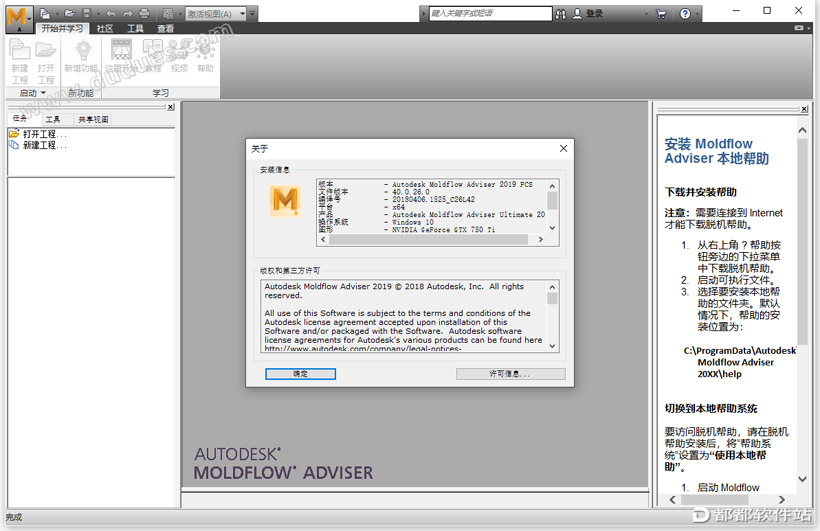The height and width of the screenshot is (531, 820).
Task: Open dropdown arrow beside help icon
Action: pyautogui.click(x=697, y=14)
